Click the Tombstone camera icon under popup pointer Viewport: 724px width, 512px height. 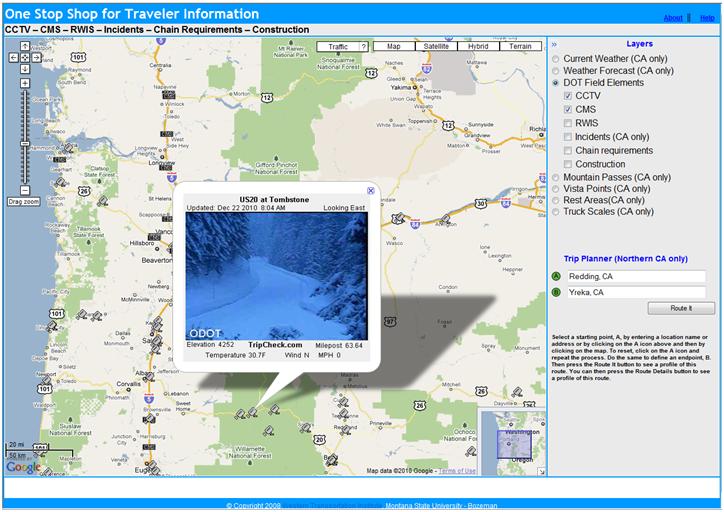tap(252, 412)
